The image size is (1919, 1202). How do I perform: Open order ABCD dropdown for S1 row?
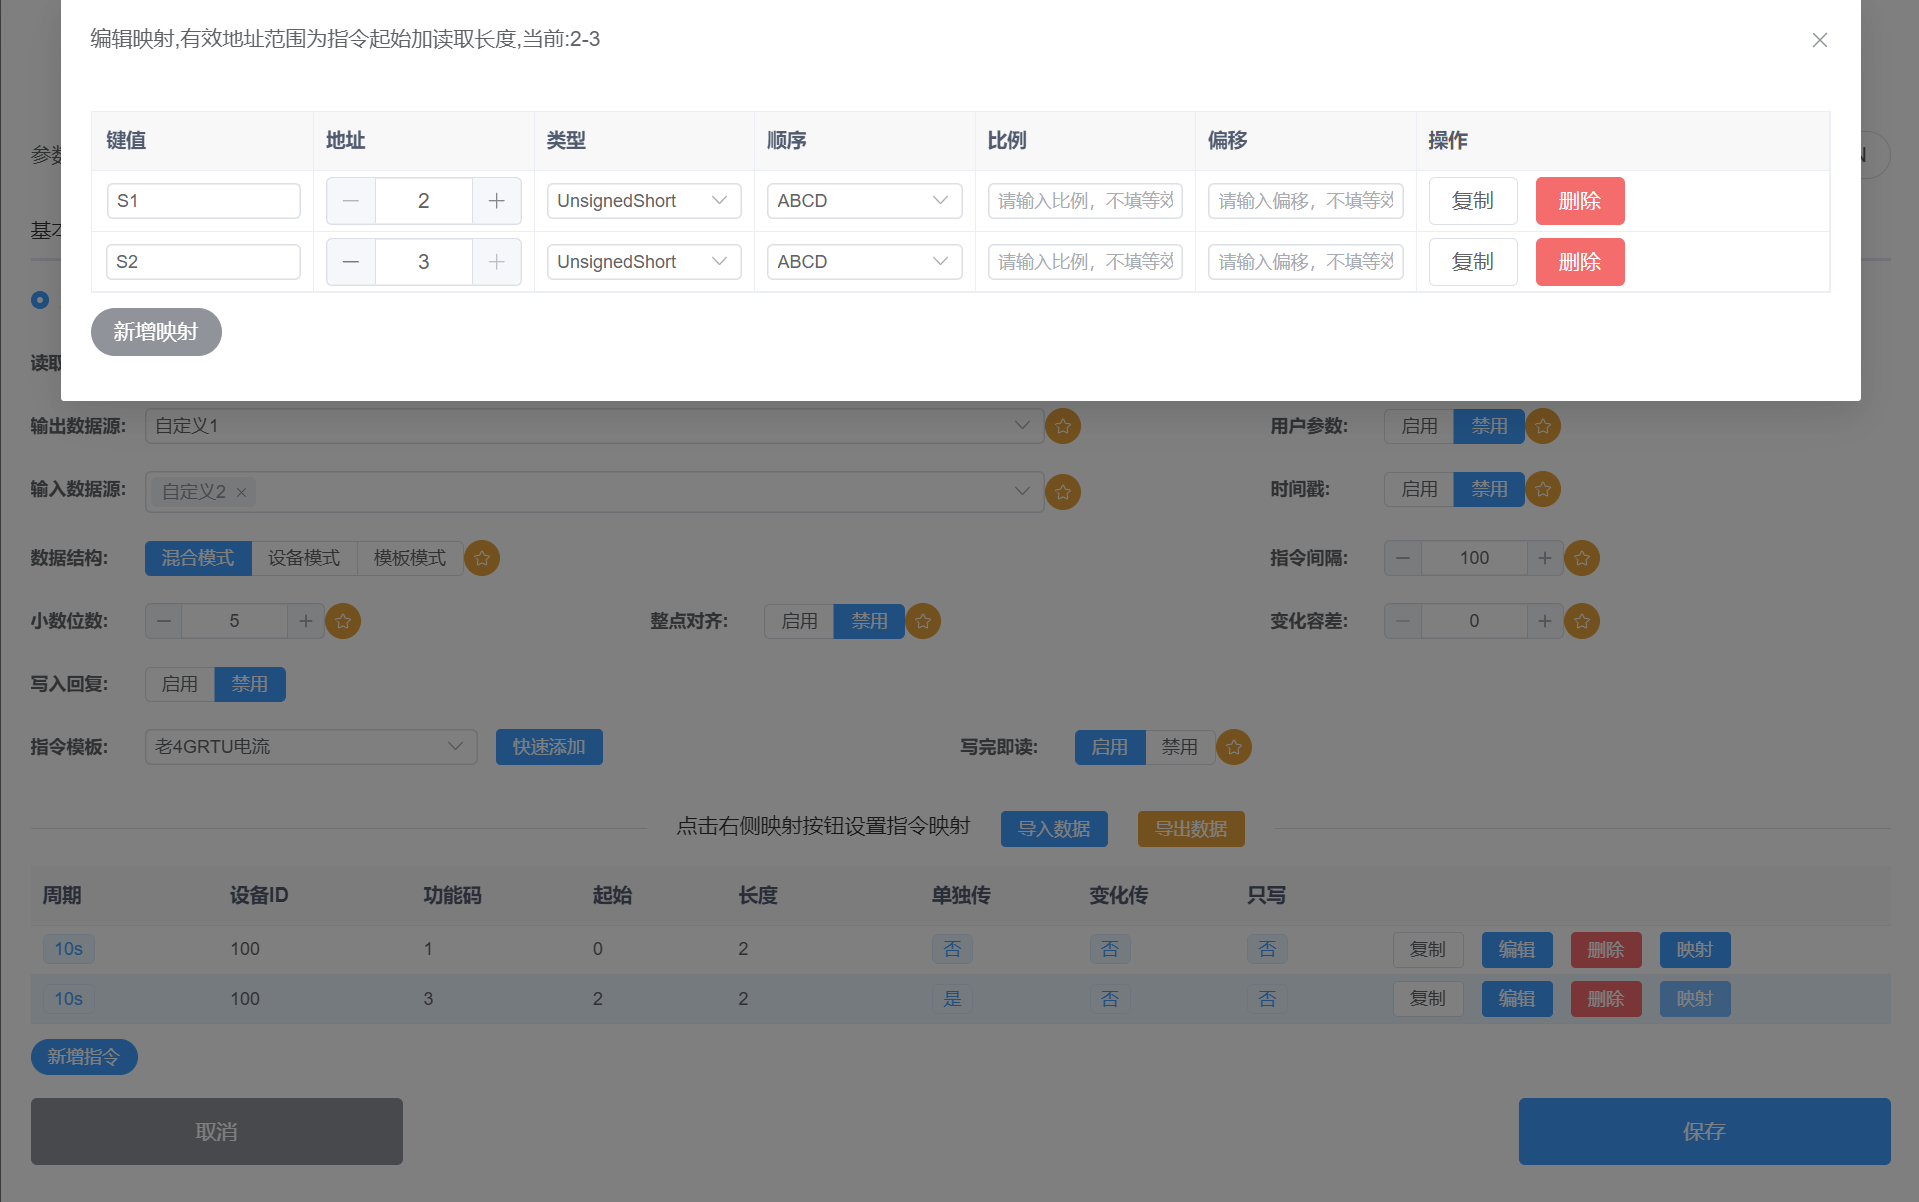864,201
